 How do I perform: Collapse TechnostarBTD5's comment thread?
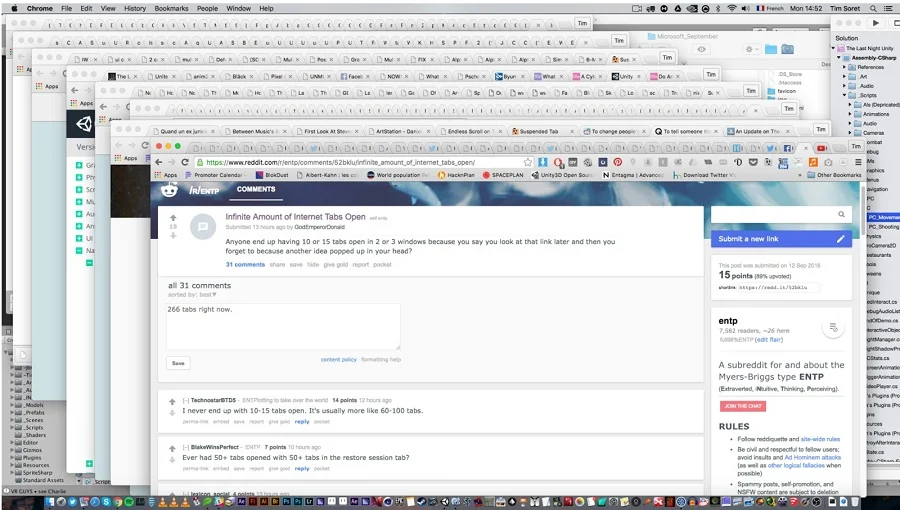point(186,400)
